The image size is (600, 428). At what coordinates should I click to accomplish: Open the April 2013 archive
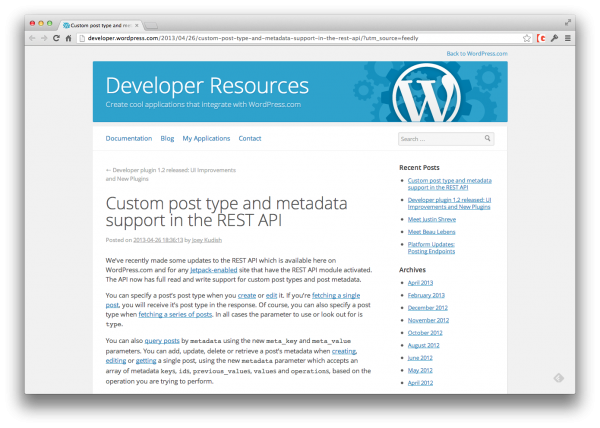coord(420,283)
